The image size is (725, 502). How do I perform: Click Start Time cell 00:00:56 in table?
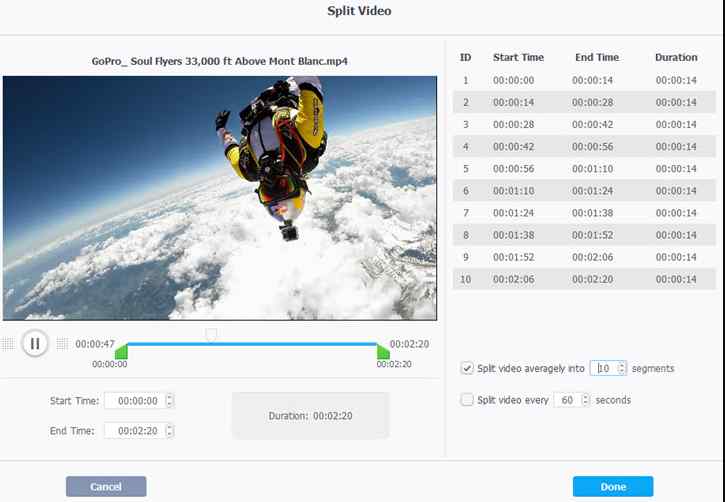click(514, 169)
